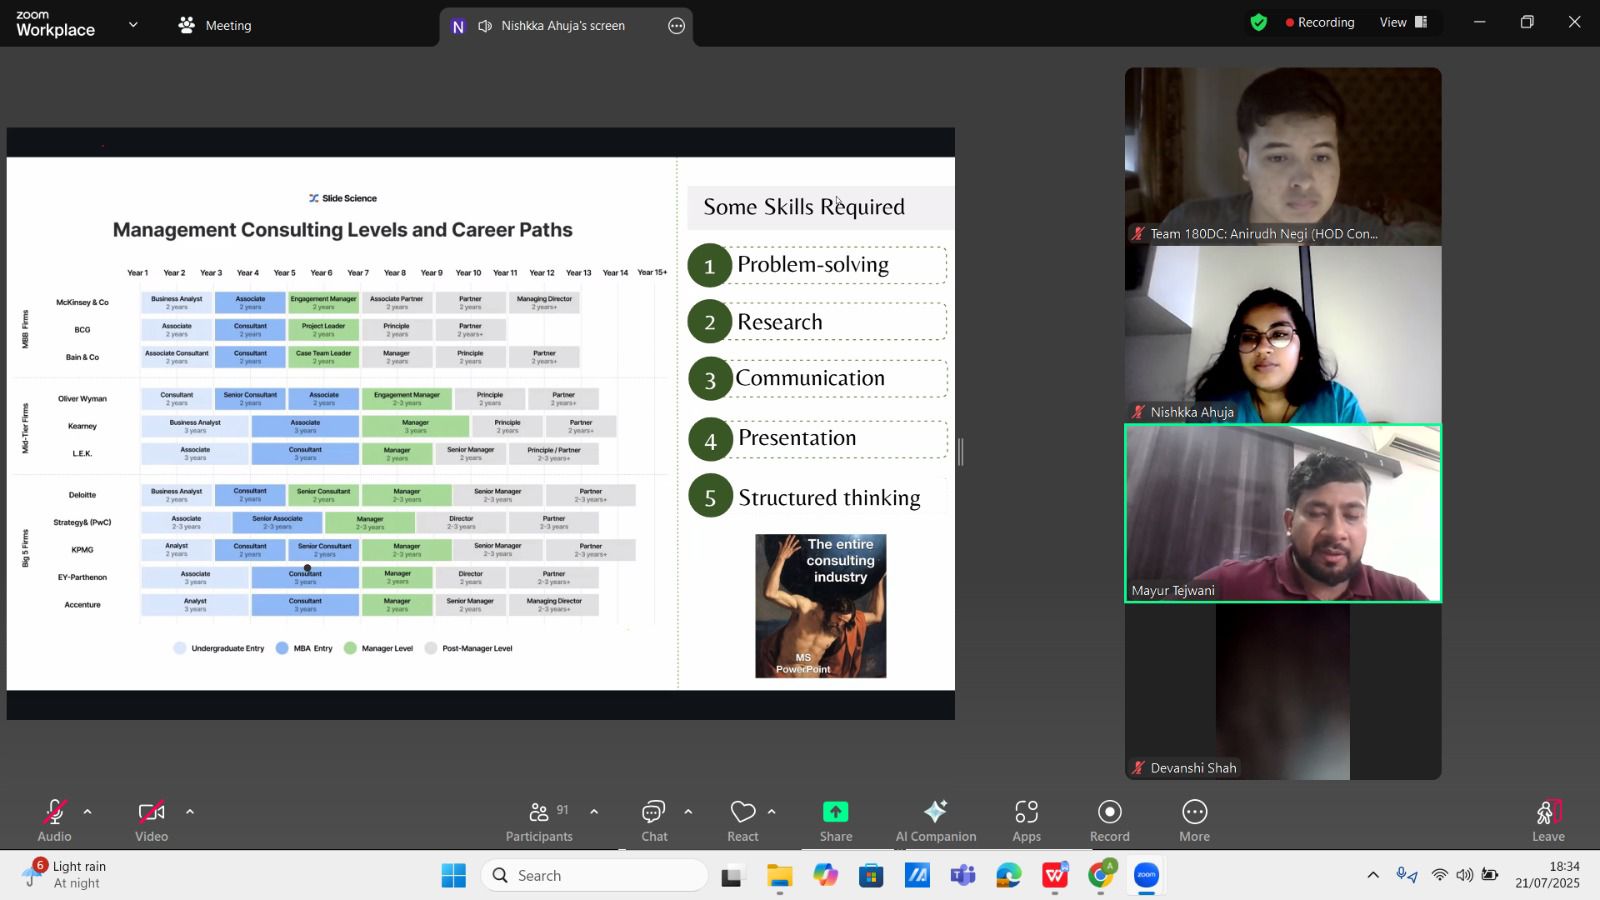Expand the video settings arrow
Image resolution: width=1600 pixels, height=900 pixels.
point(190,811)
